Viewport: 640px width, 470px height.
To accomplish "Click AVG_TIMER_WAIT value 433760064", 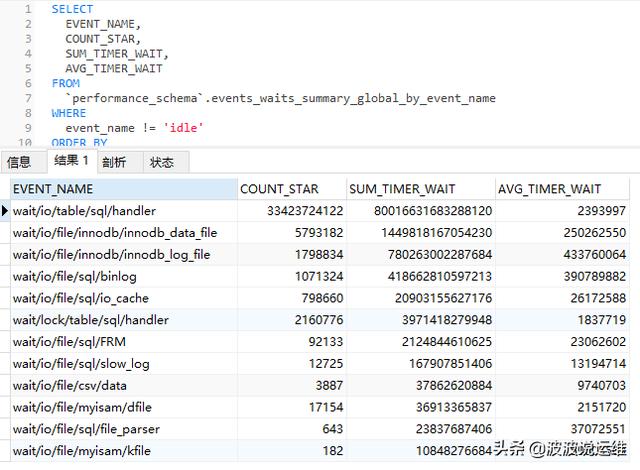I will click(595, 255).
